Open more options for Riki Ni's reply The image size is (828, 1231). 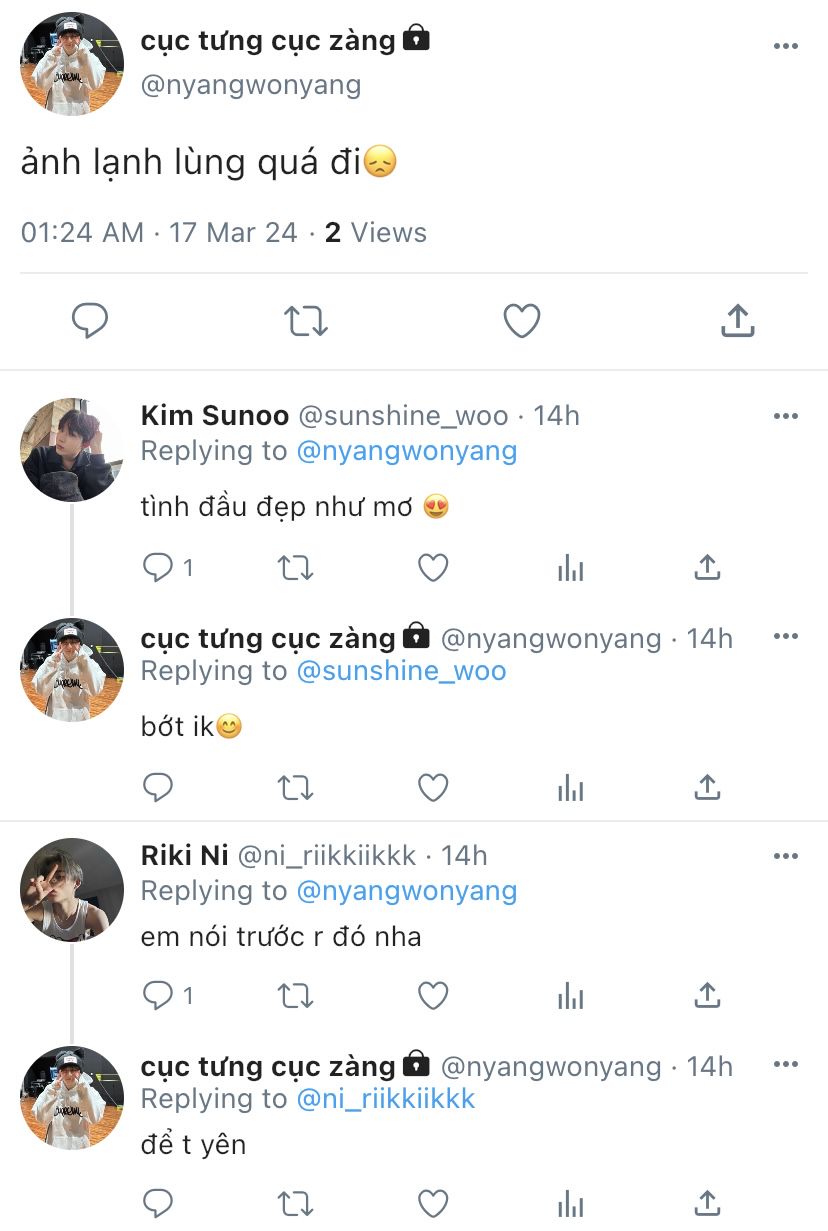click(x=786, y=856)
